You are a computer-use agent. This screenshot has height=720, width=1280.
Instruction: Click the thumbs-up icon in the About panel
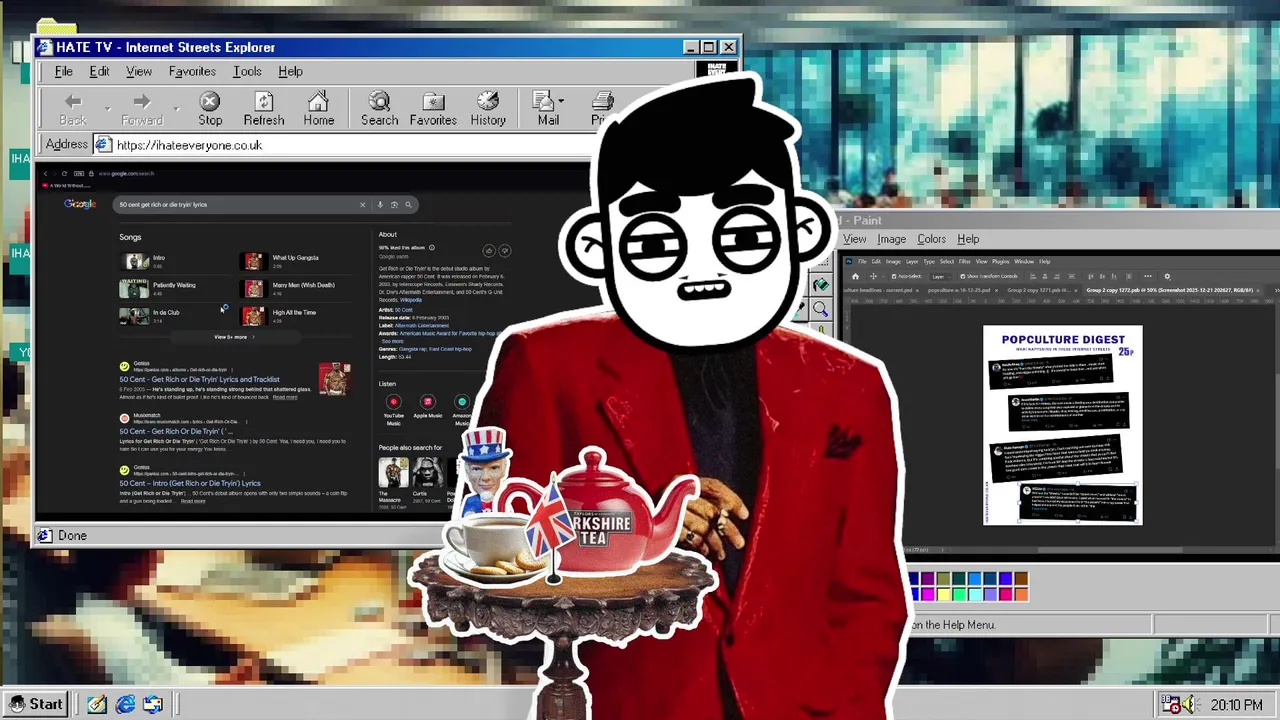click(x=489, y=251)
